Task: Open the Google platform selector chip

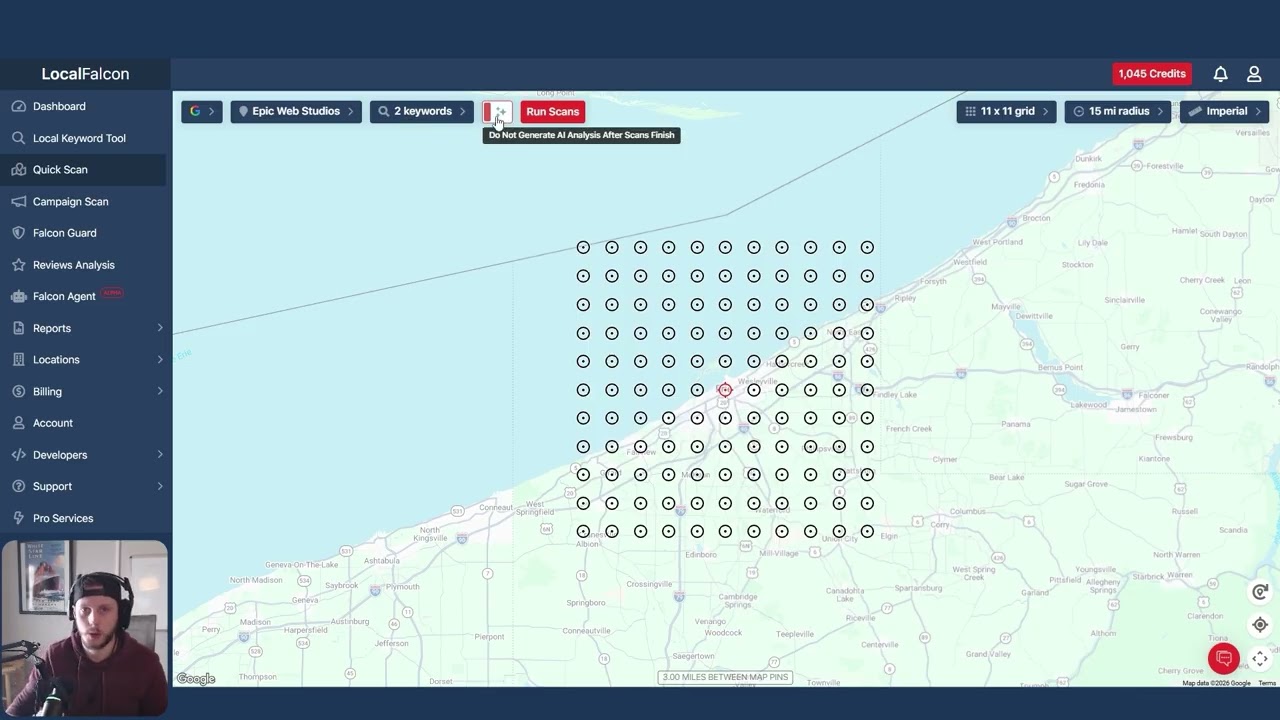Action: coord(202,111)
